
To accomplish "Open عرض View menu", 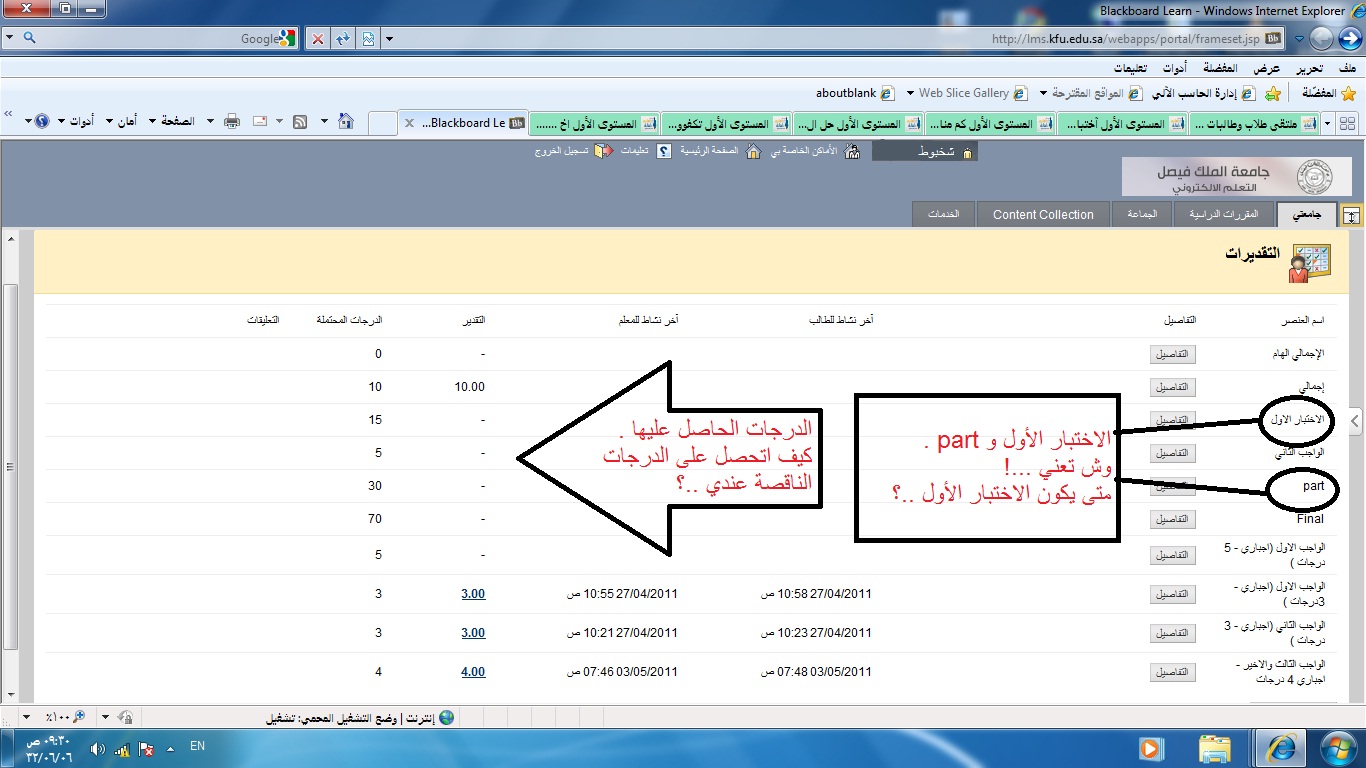I will click(1267, 68).
